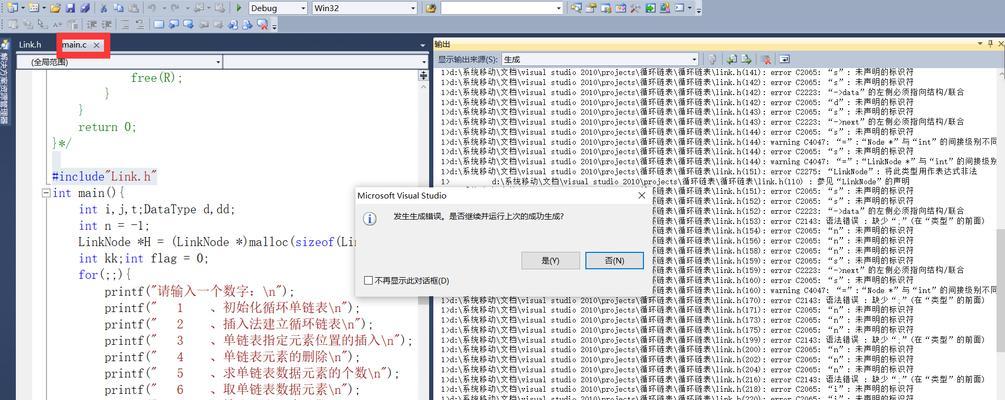Open the Solution Explorer toolbar icon
Screen dimensions: 1005x400
pyautogui.click(x=576, y=8)
